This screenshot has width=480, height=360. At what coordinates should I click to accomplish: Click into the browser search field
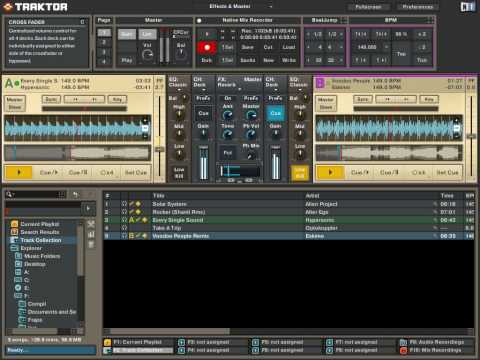coord(36,194)
